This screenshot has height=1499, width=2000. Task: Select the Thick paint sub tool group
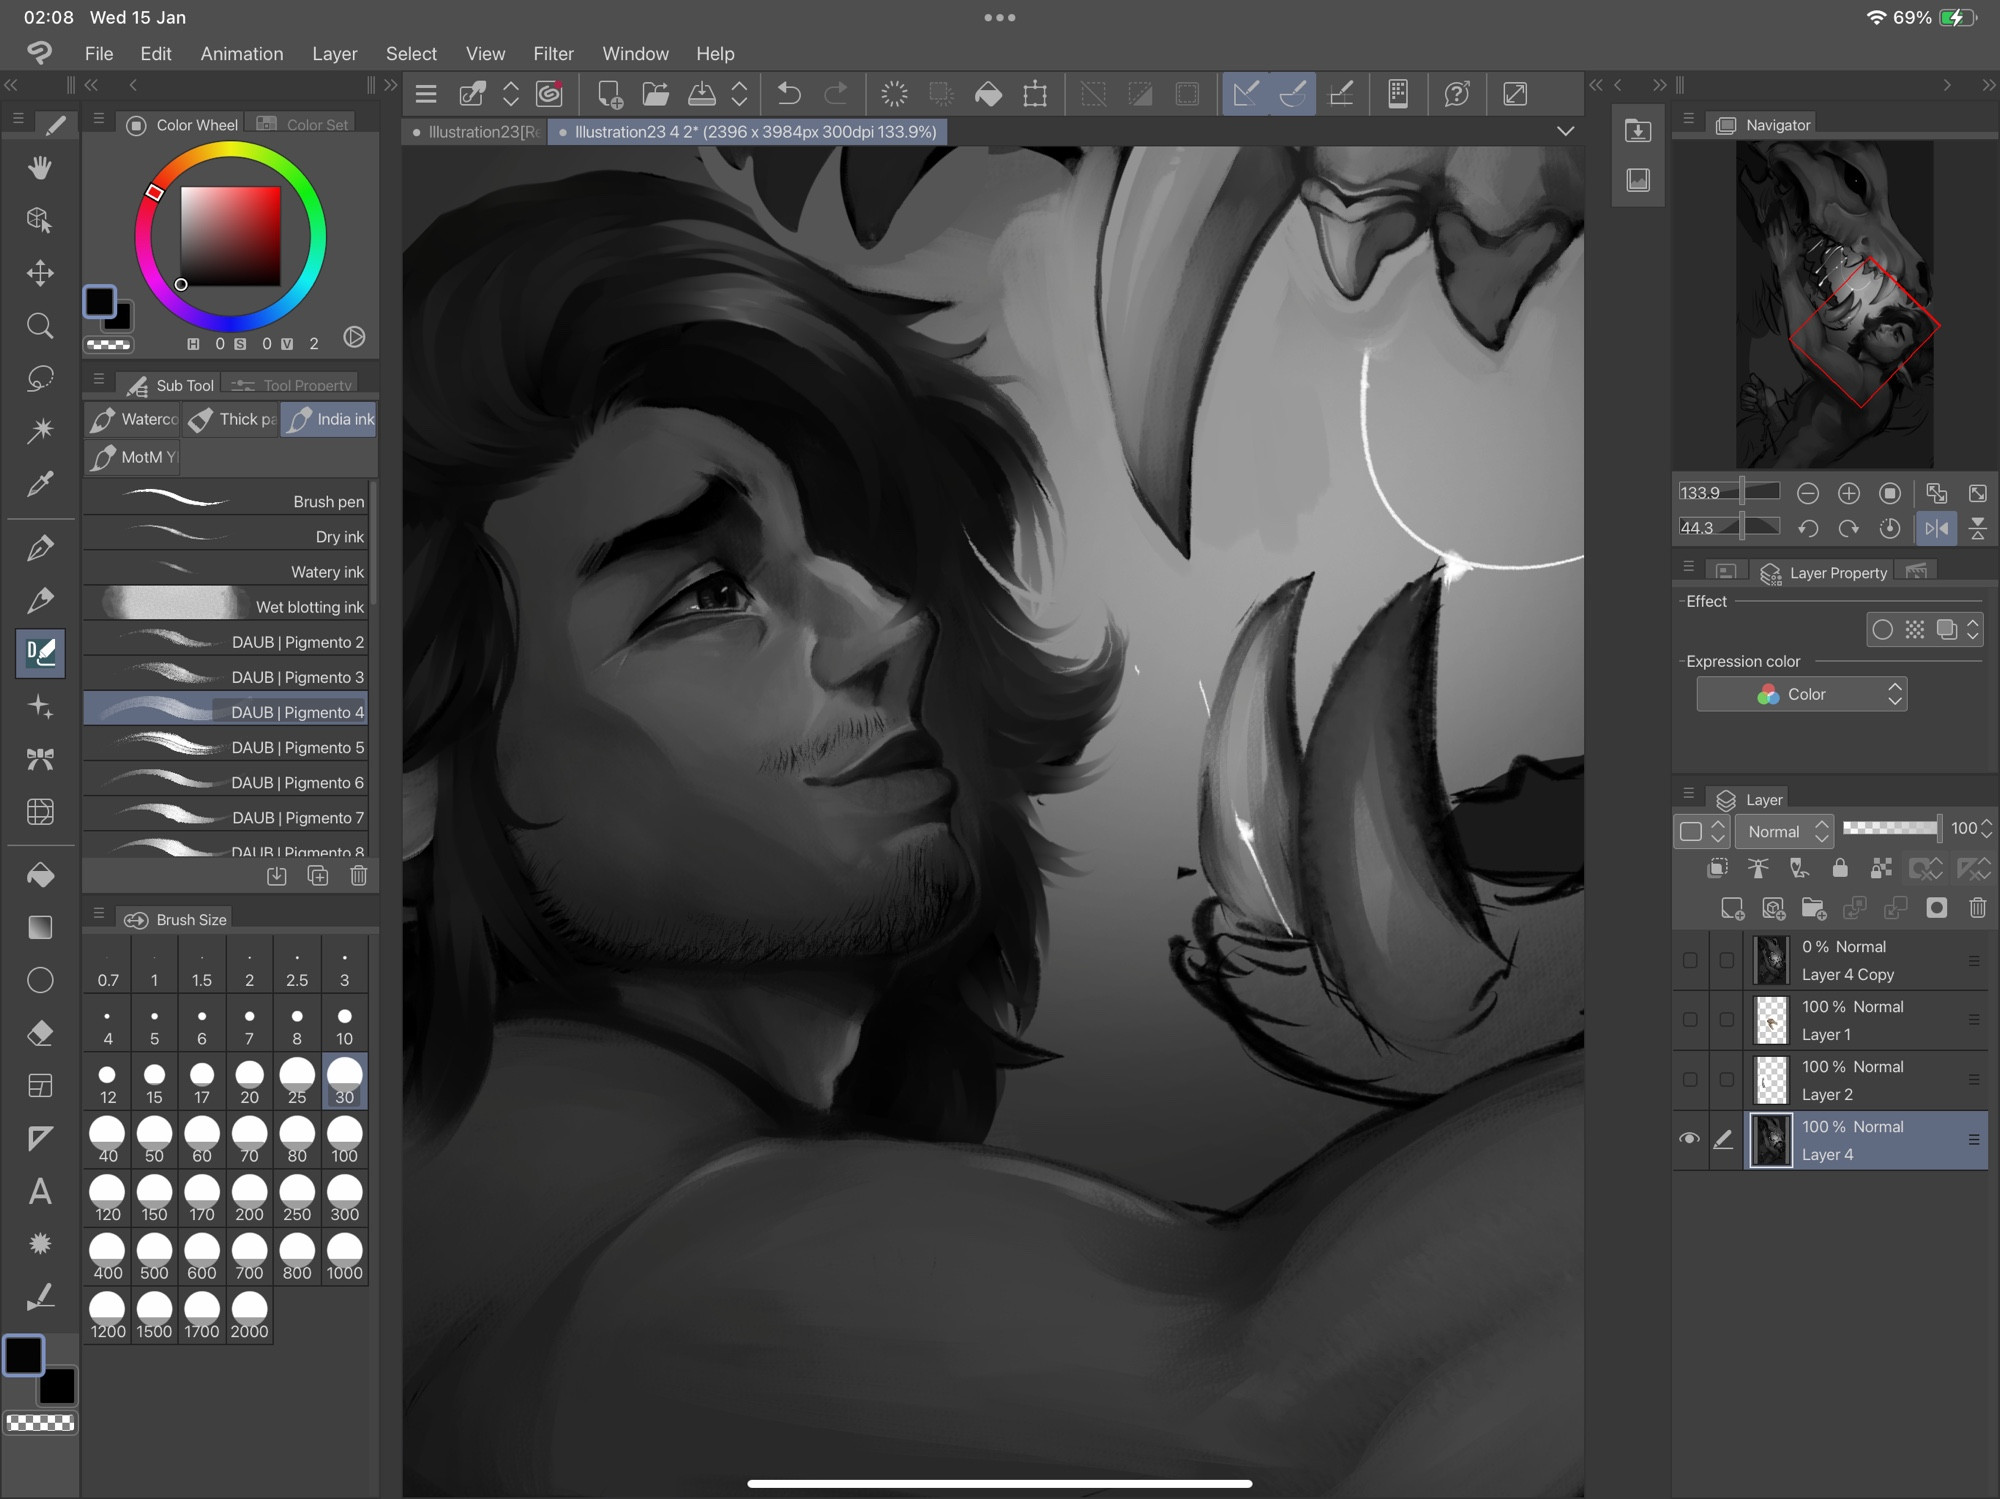tap(231, 420)
